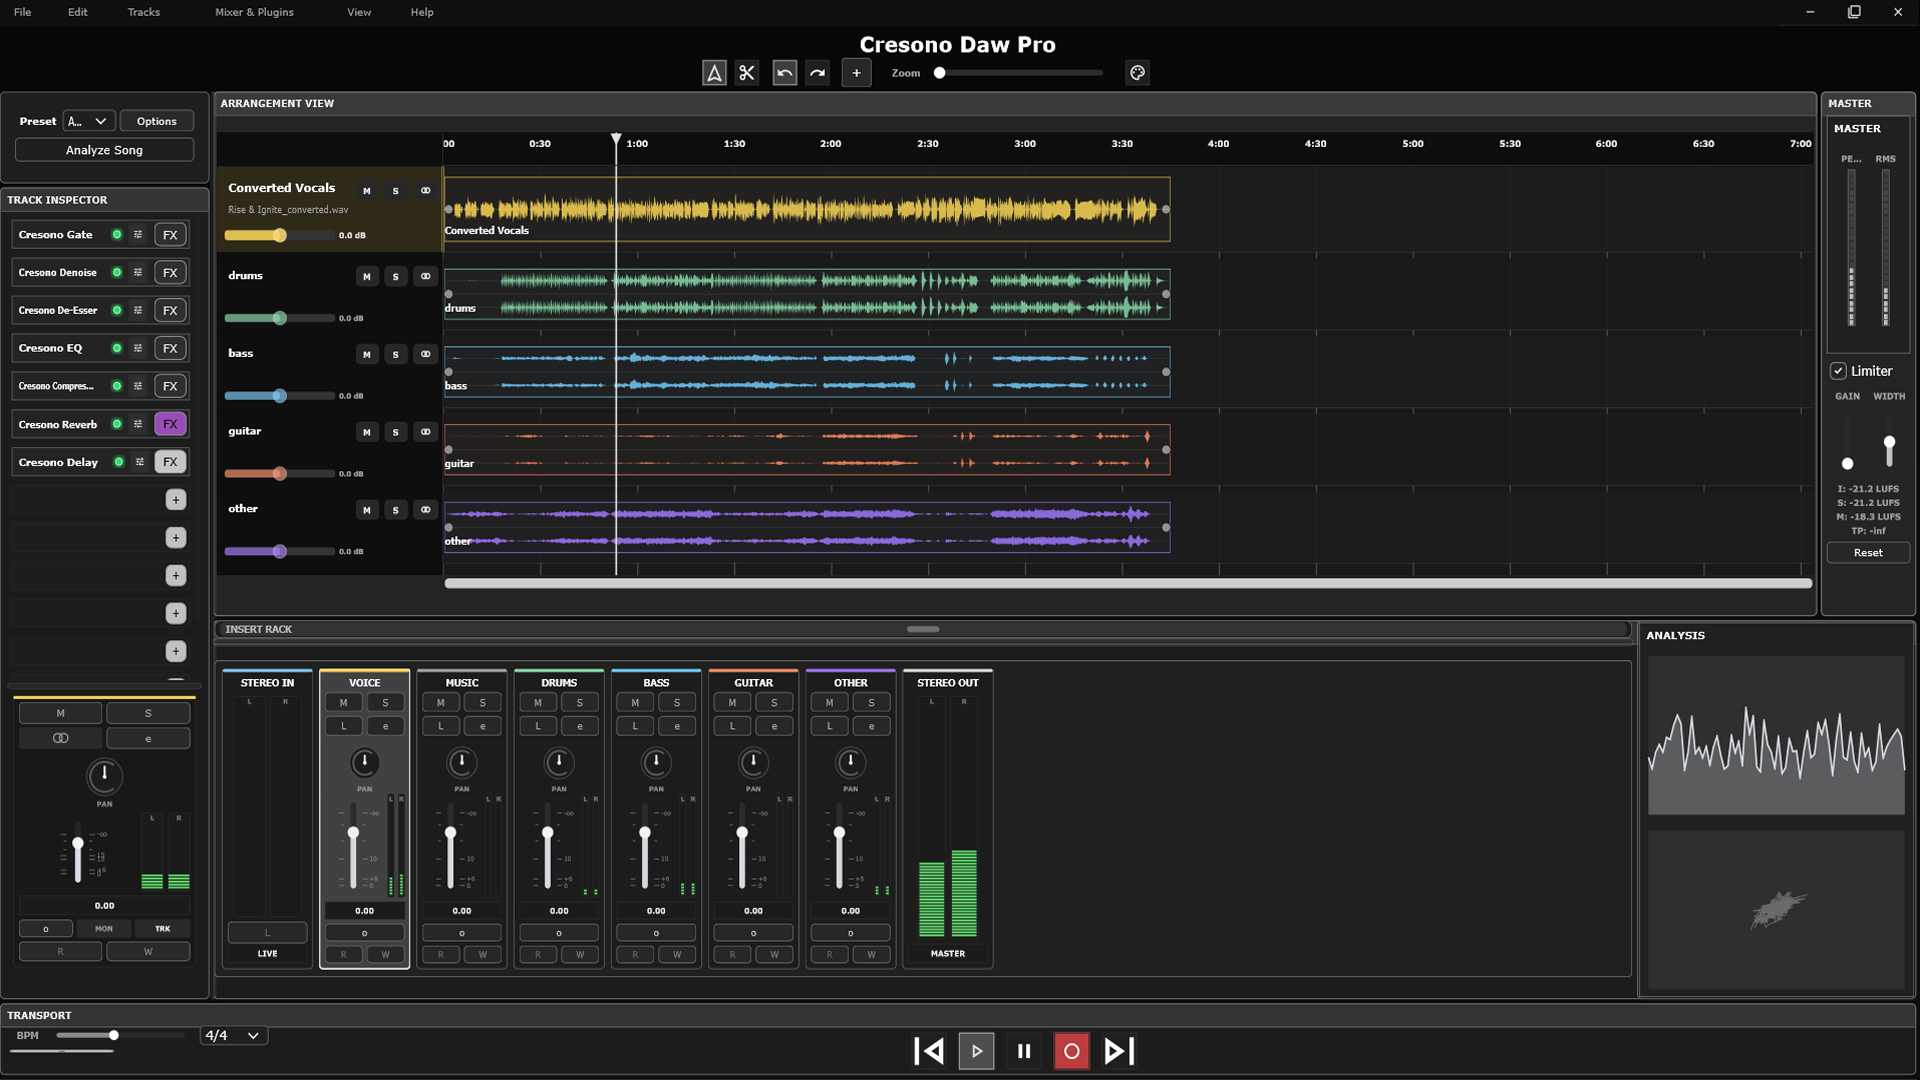Open the Tracks menu

click(143, 12)
